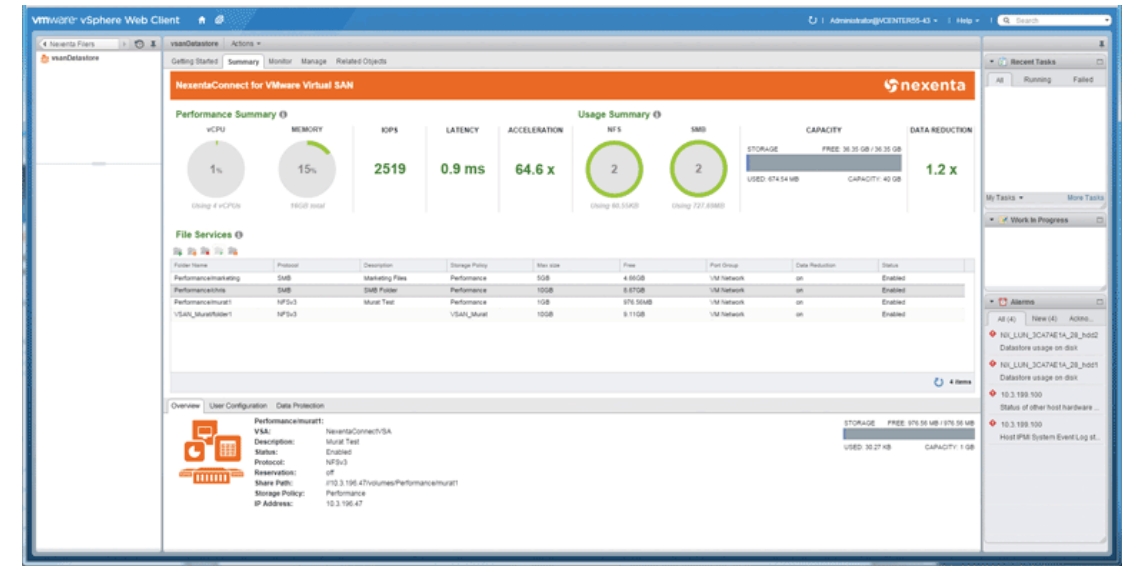Switch to Data Protection tab
The height and width of the screenshot is (572, 1140).
(x=300, y=406)
